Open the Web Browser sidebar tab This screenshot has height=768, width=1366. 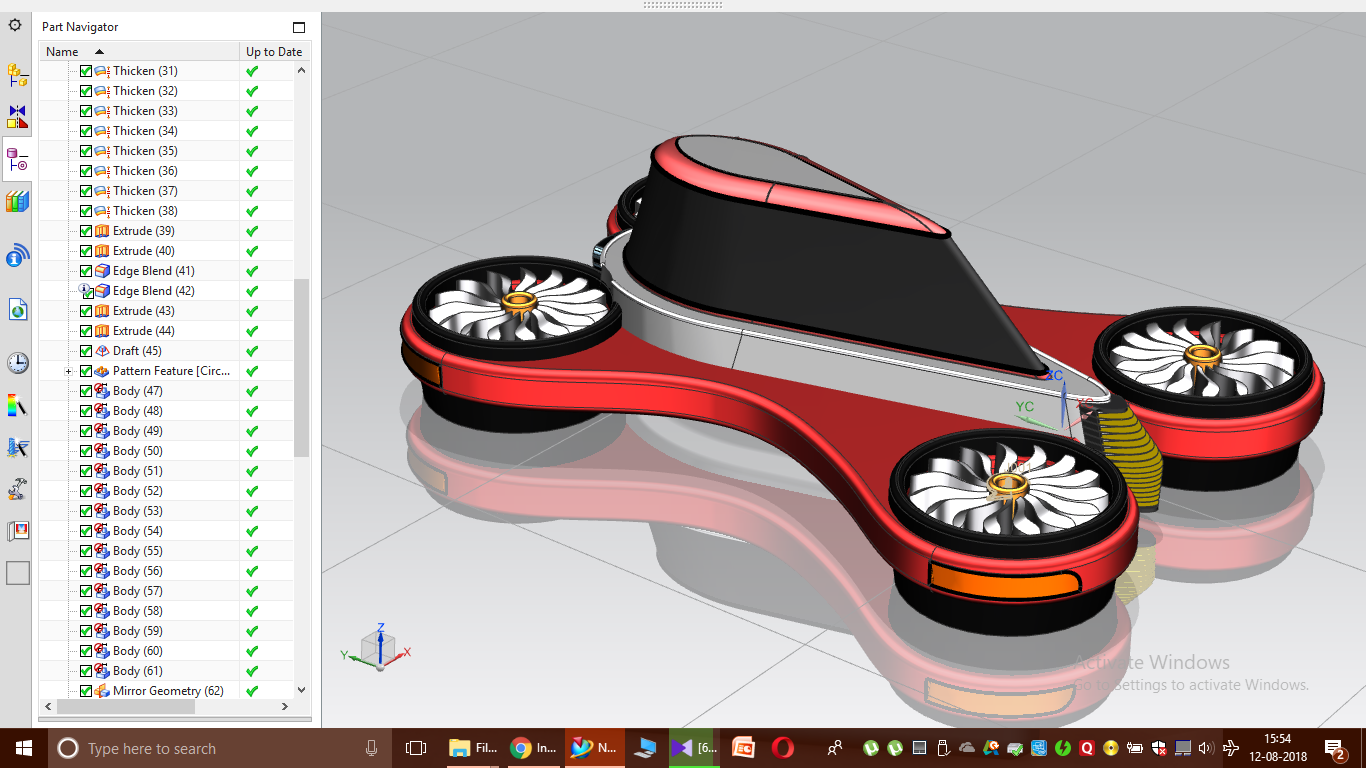[x=17, y=310]
